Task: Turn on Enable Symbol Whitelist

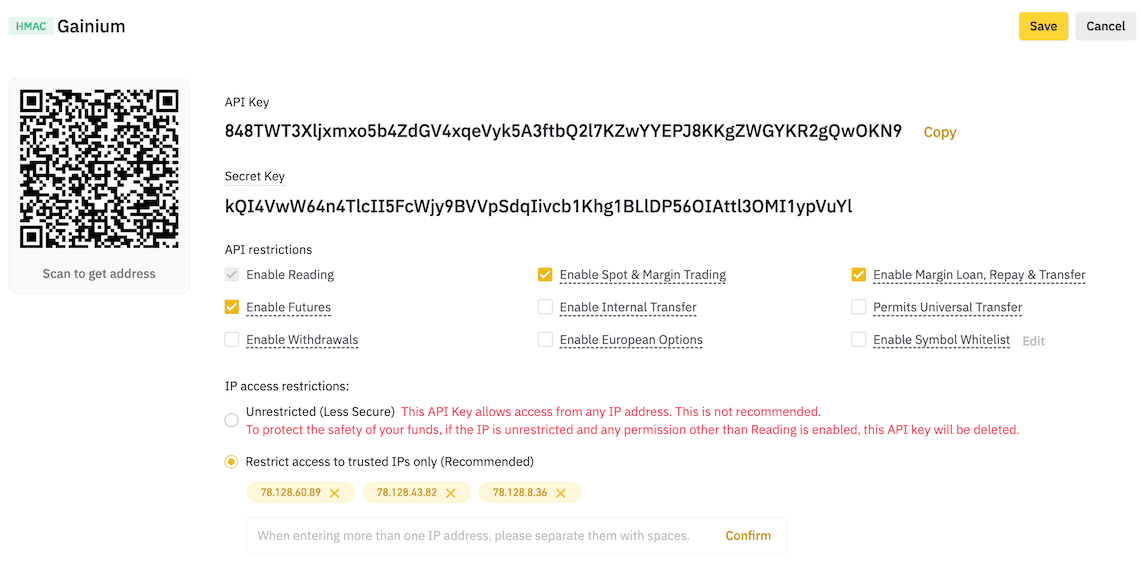Action: (x=858, y=340)
